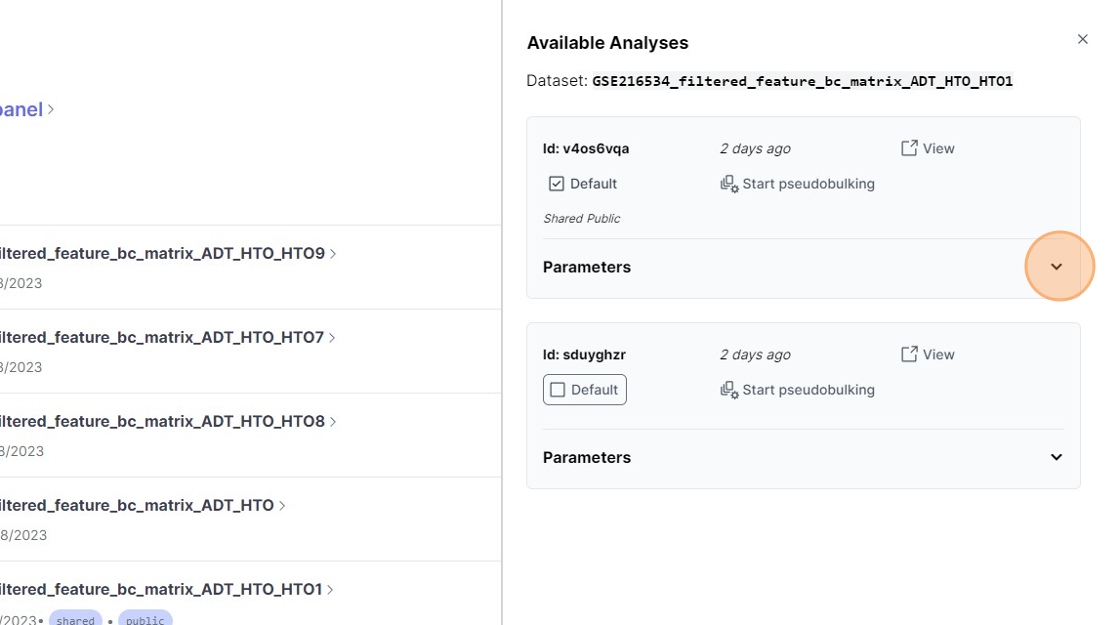The image size is (1120, 625).
Task: Open dataset ending in ADT_HTO_HTO8
Action: point(160,422)
